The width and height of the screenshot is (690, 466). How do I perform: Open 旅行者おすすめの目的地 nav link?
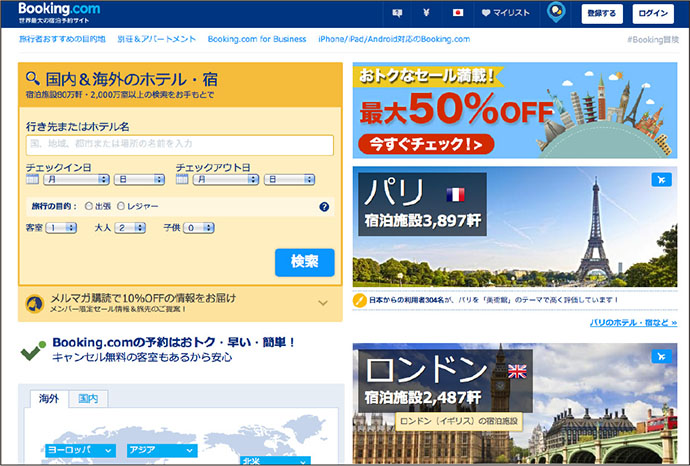pos(62,39)
